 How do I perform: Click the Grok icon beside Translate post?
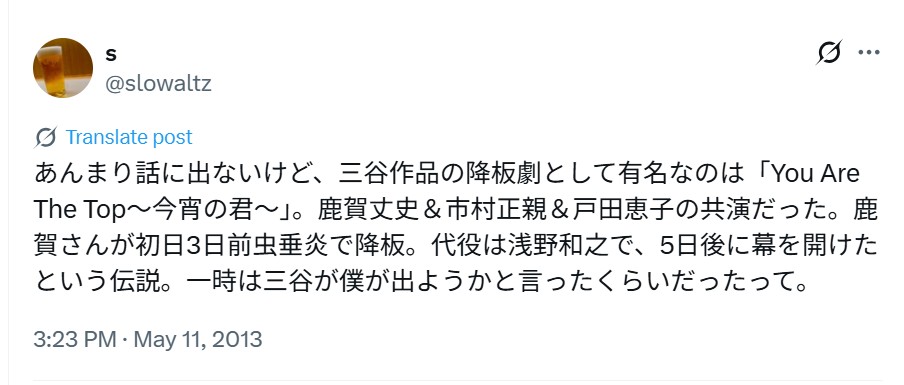(46, 137)
